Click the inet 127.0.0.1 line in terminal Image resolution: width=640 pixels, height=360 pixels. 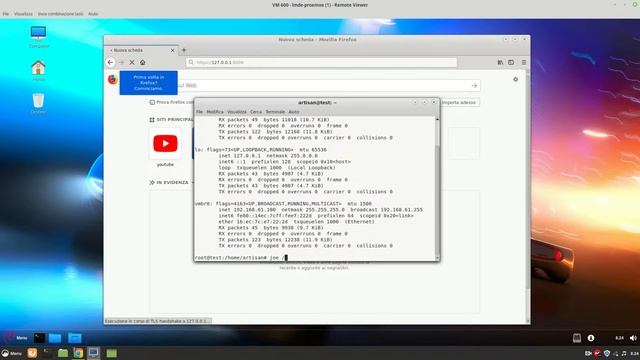point(268,156)
